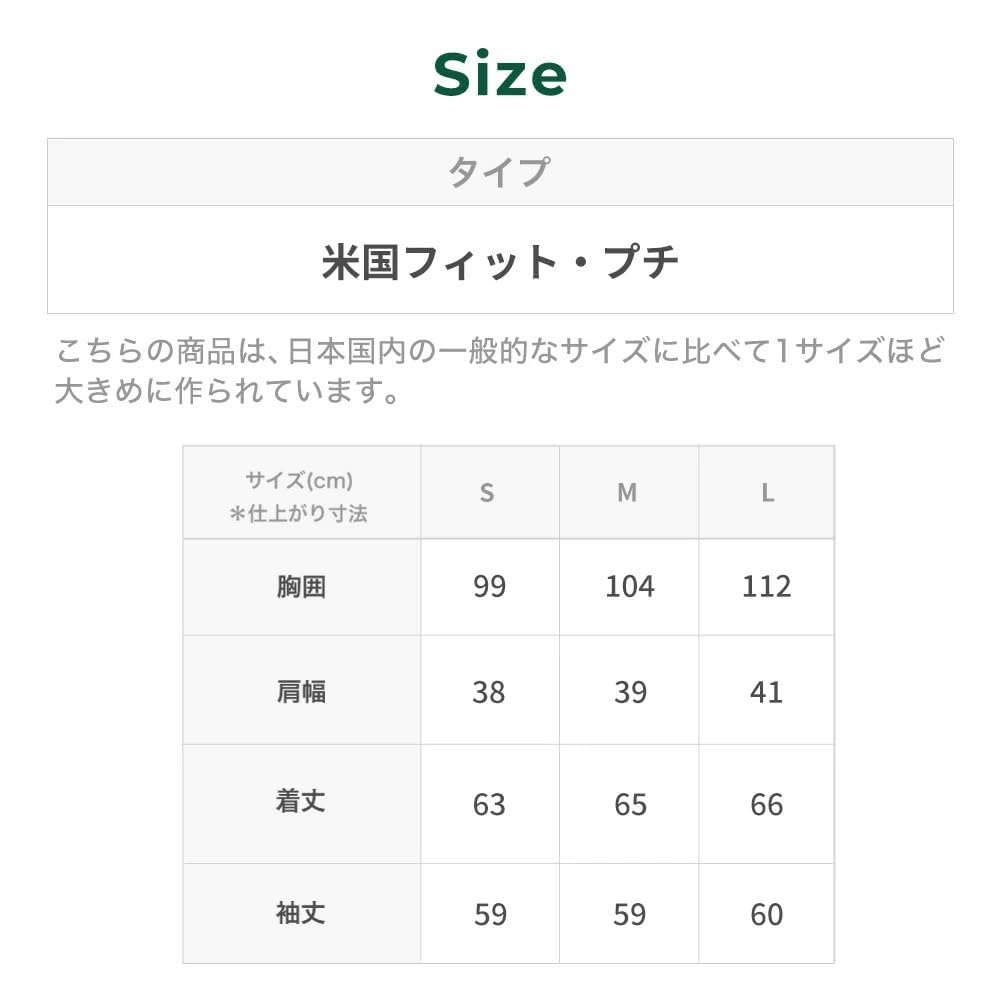Click the 袖丈 row label

301,913
